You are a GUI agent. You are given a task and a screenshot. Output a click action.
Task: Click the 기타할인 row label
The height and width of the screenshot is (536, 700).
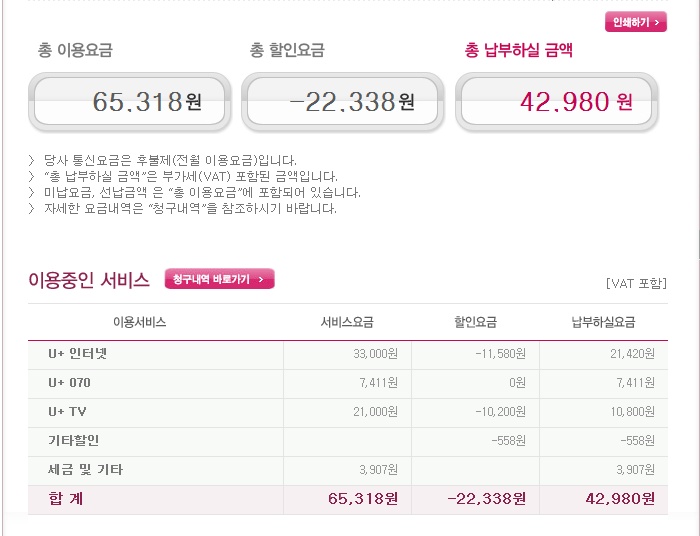pyautogui.click(x=74, y=440)
